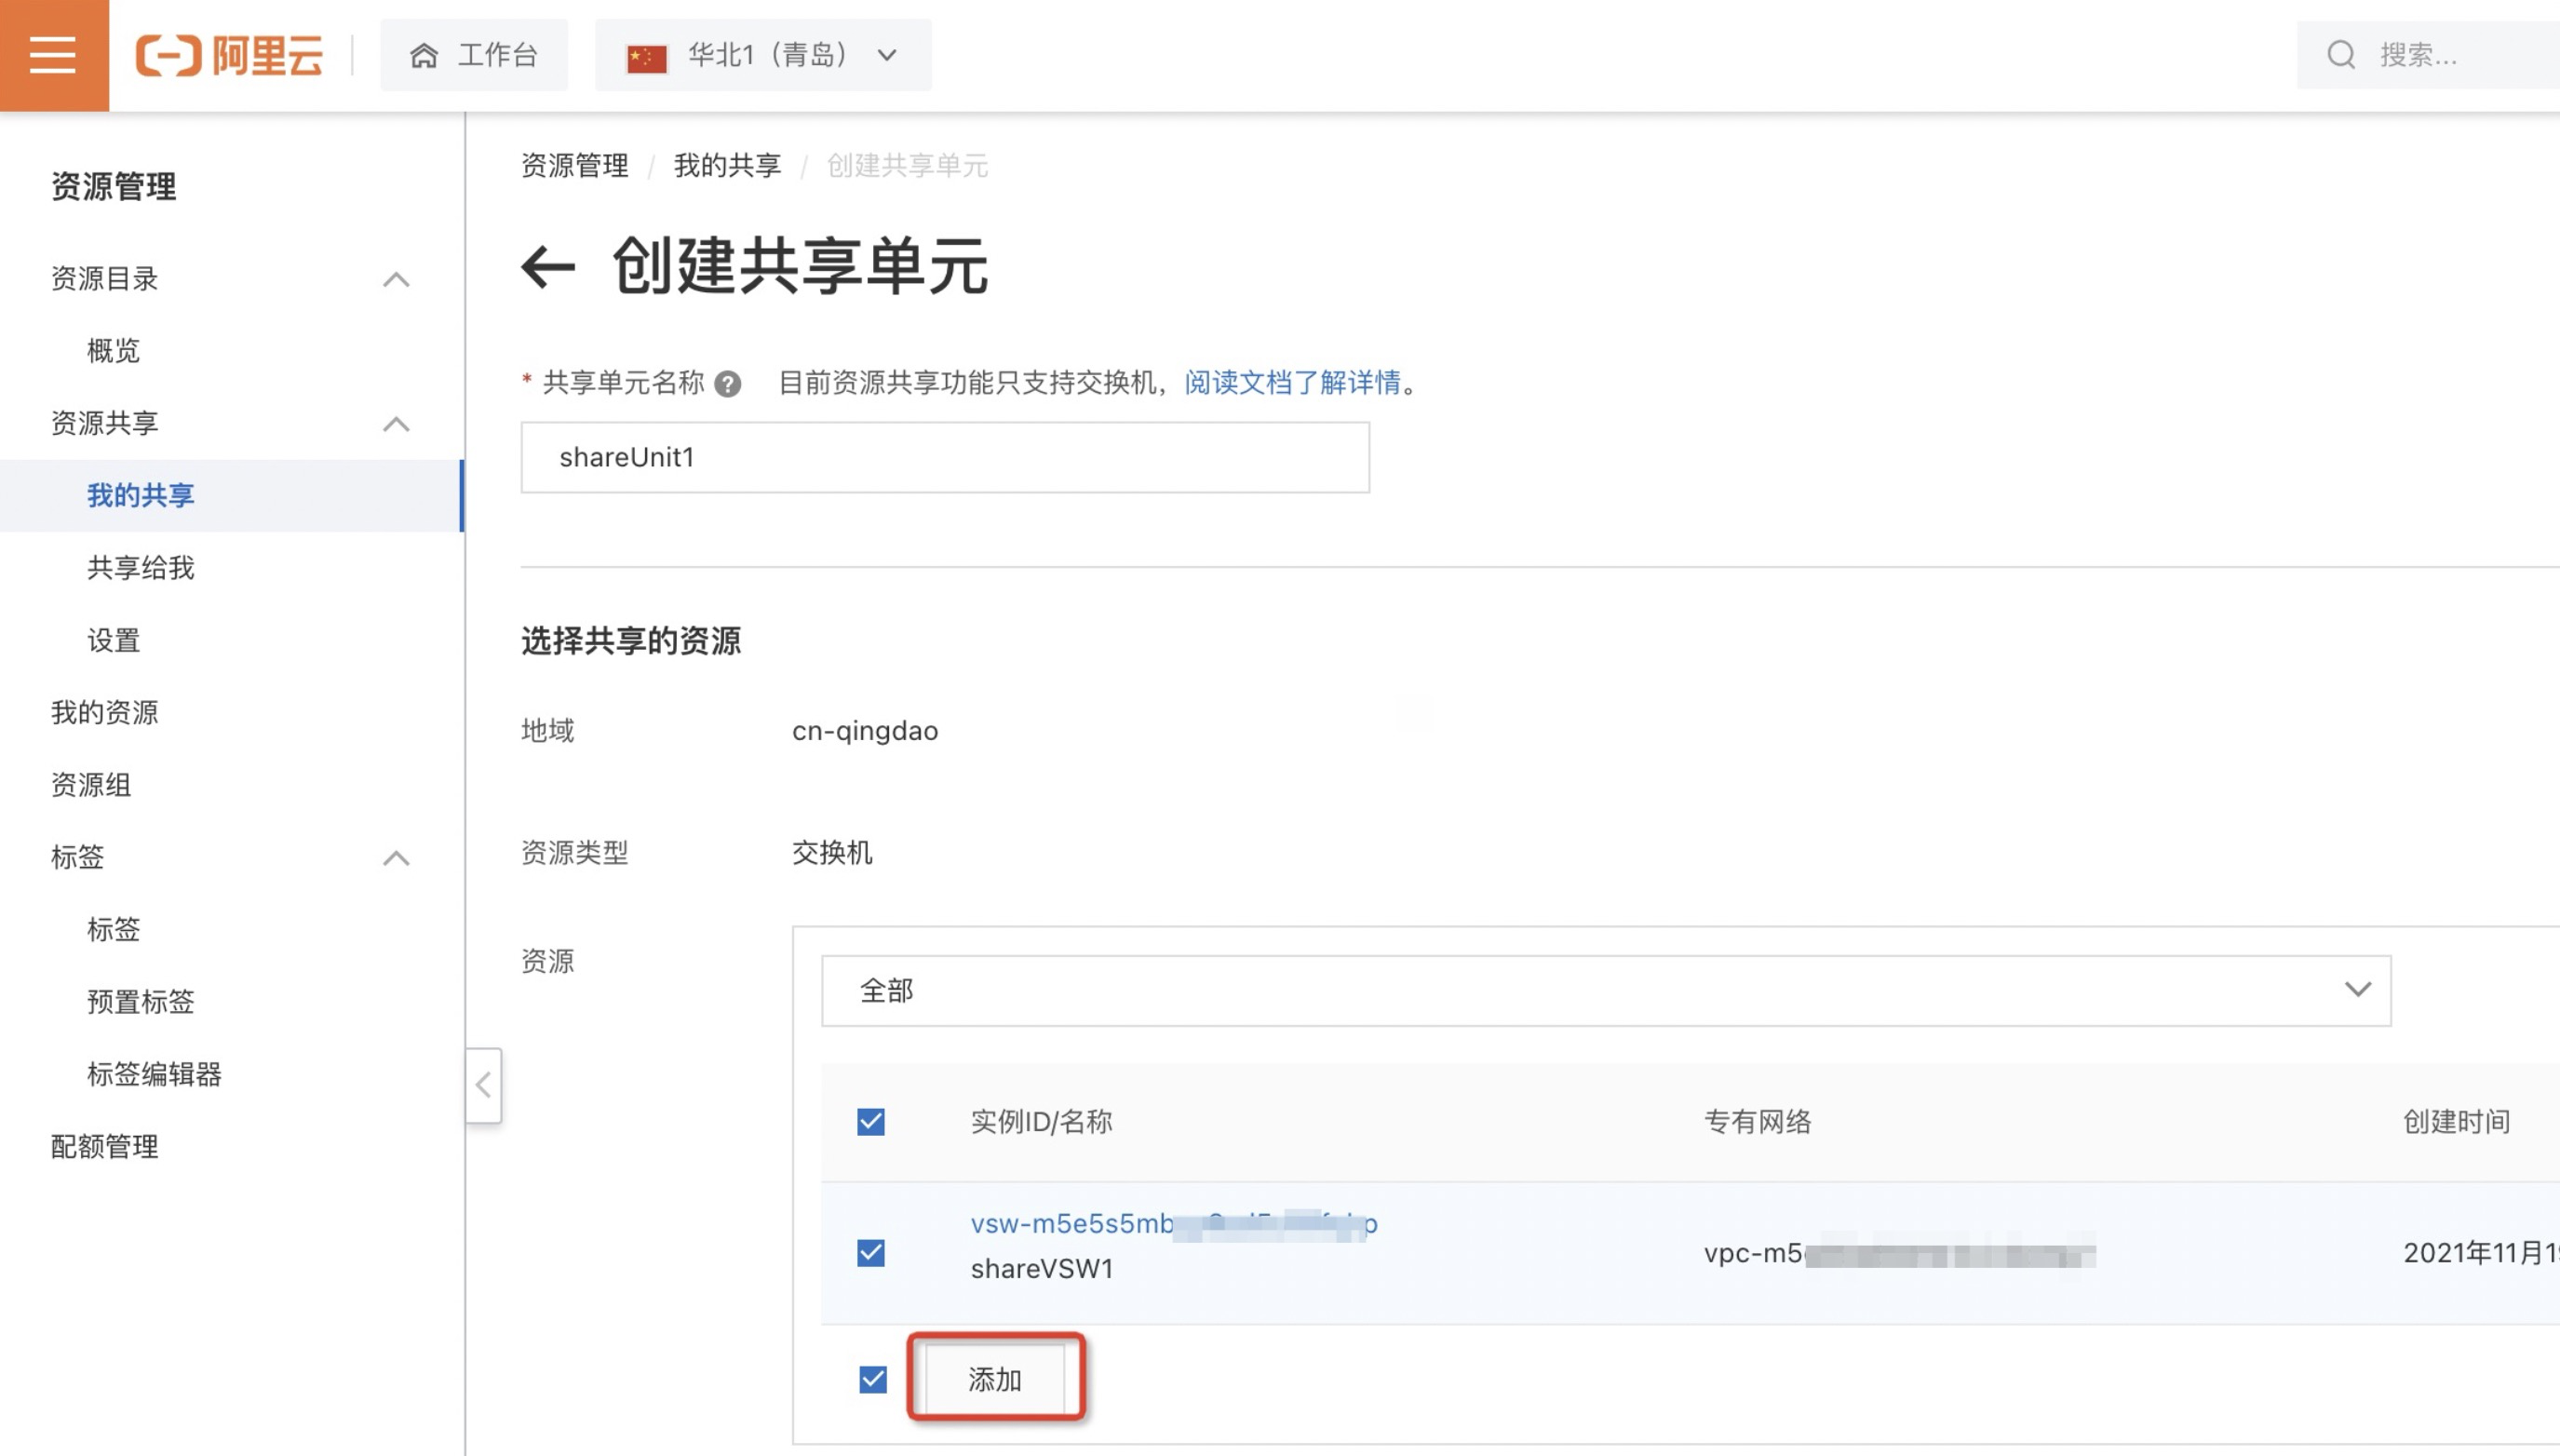Open 我的资源 in the sidebar
This screenshot has width=2560, height=1456.
(105, 713)
